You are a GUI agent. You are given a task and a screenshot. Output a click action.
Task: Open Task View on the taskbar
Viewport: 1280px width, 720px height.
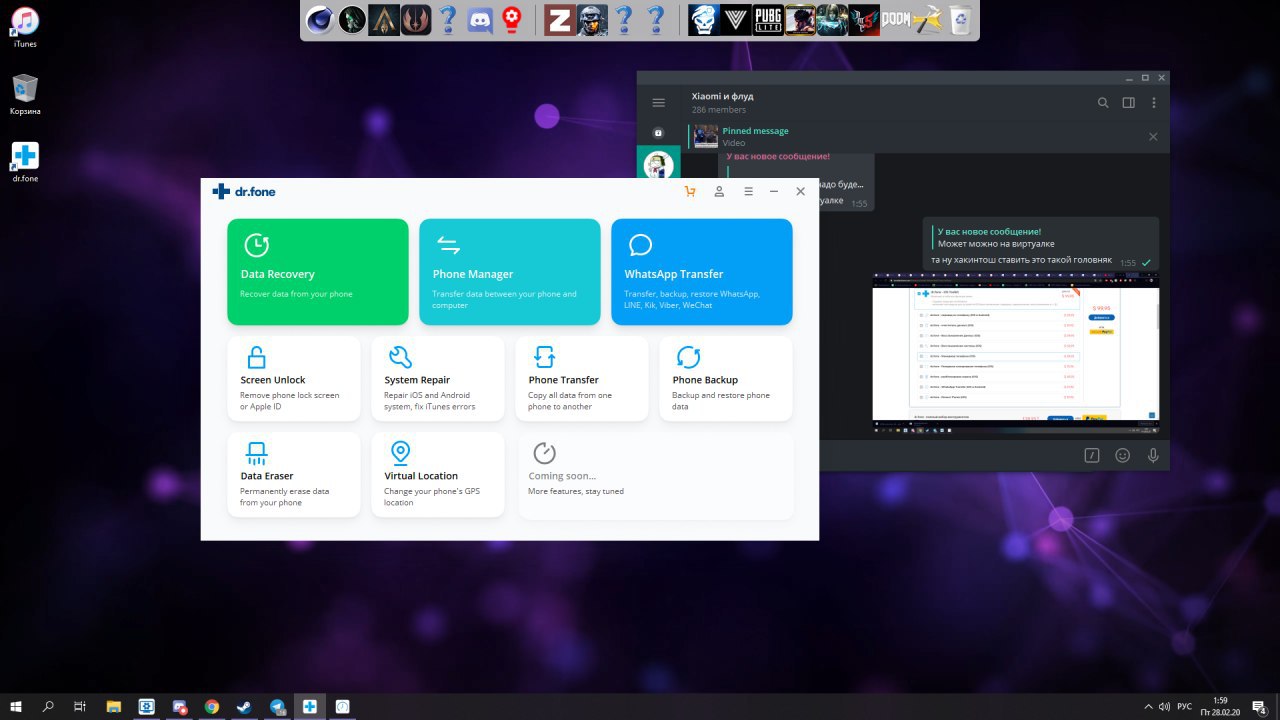[81, 706]
